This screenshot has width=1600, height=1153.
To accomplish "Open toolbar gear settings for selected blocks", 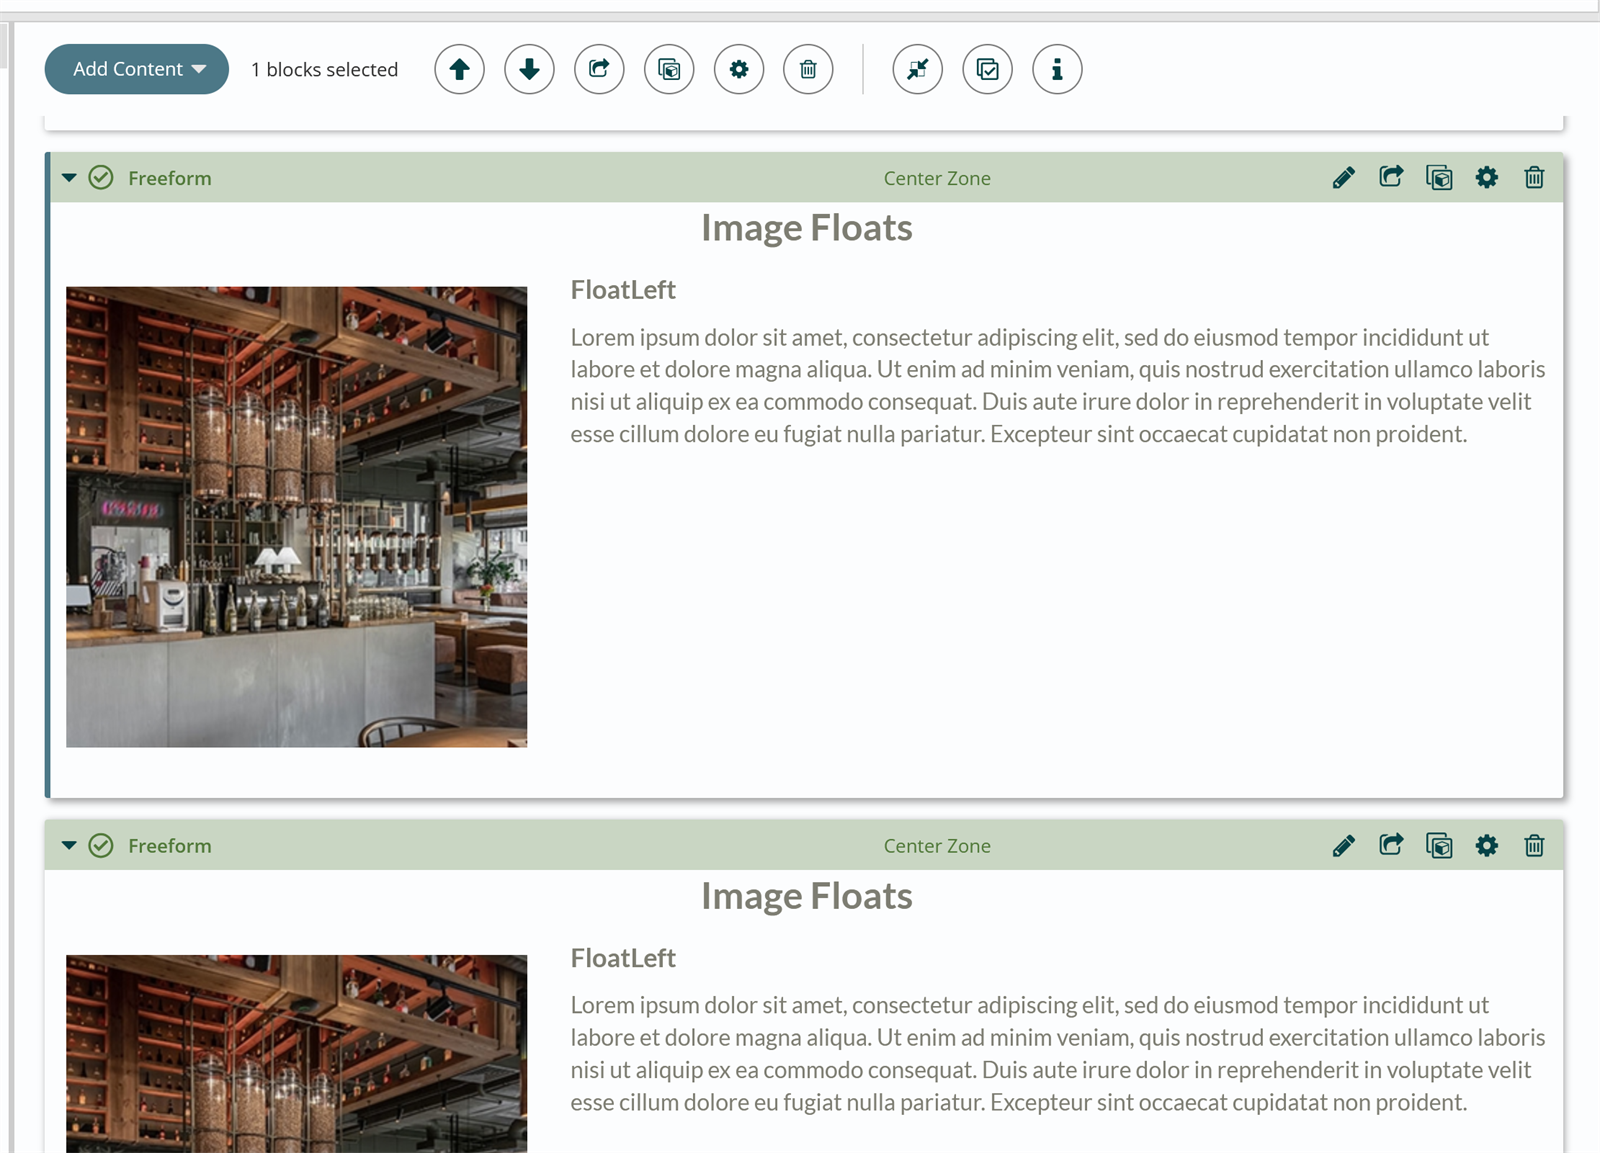I will [739, 69].
